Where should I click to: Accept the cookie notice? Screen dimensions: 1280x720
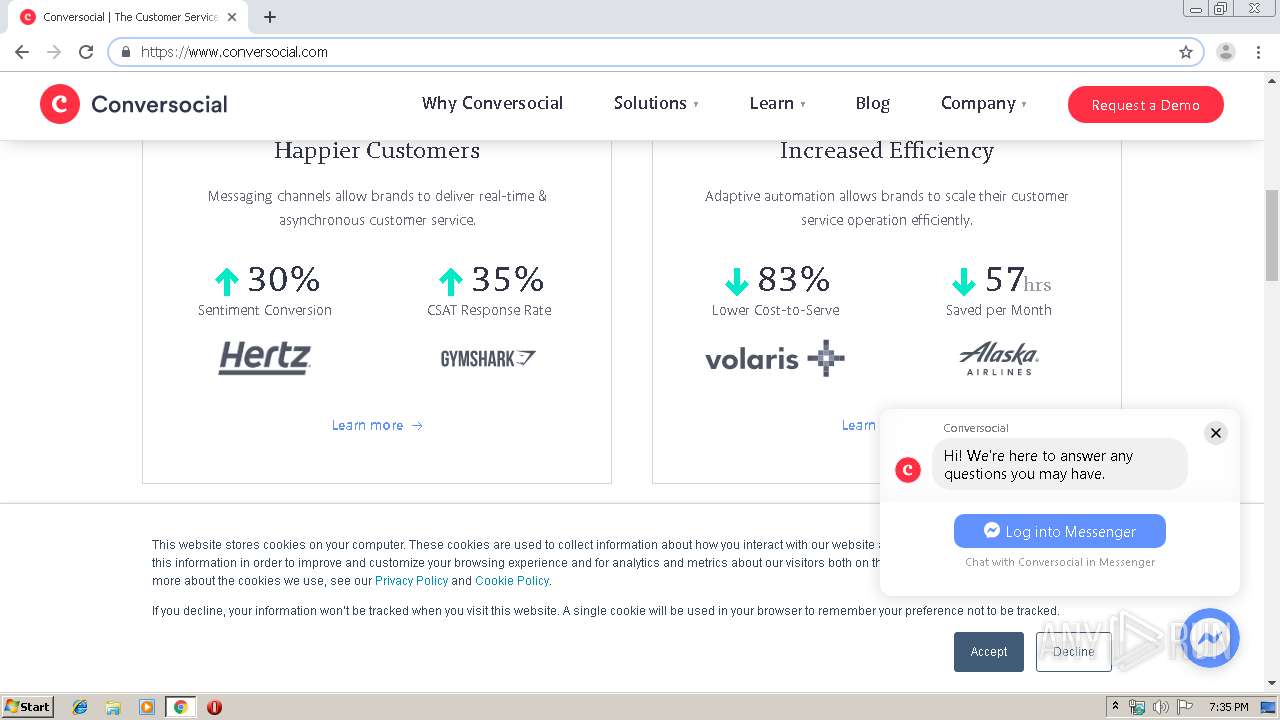988,652
